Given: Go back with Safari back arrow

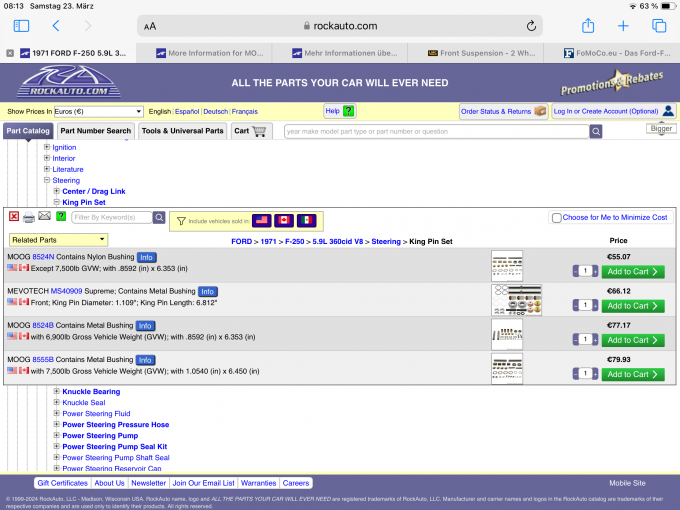Looking at the screenshot, I should tap(56, 26).
